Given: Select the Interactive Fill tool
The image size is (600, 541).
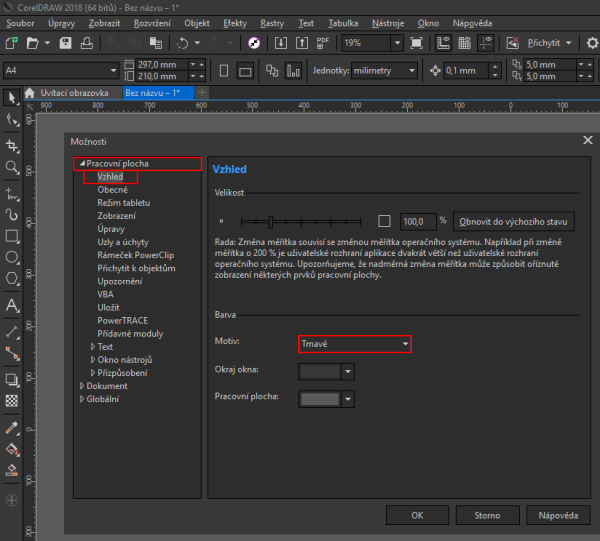Looking at the screenshot, I should click(x=11, y=449).
